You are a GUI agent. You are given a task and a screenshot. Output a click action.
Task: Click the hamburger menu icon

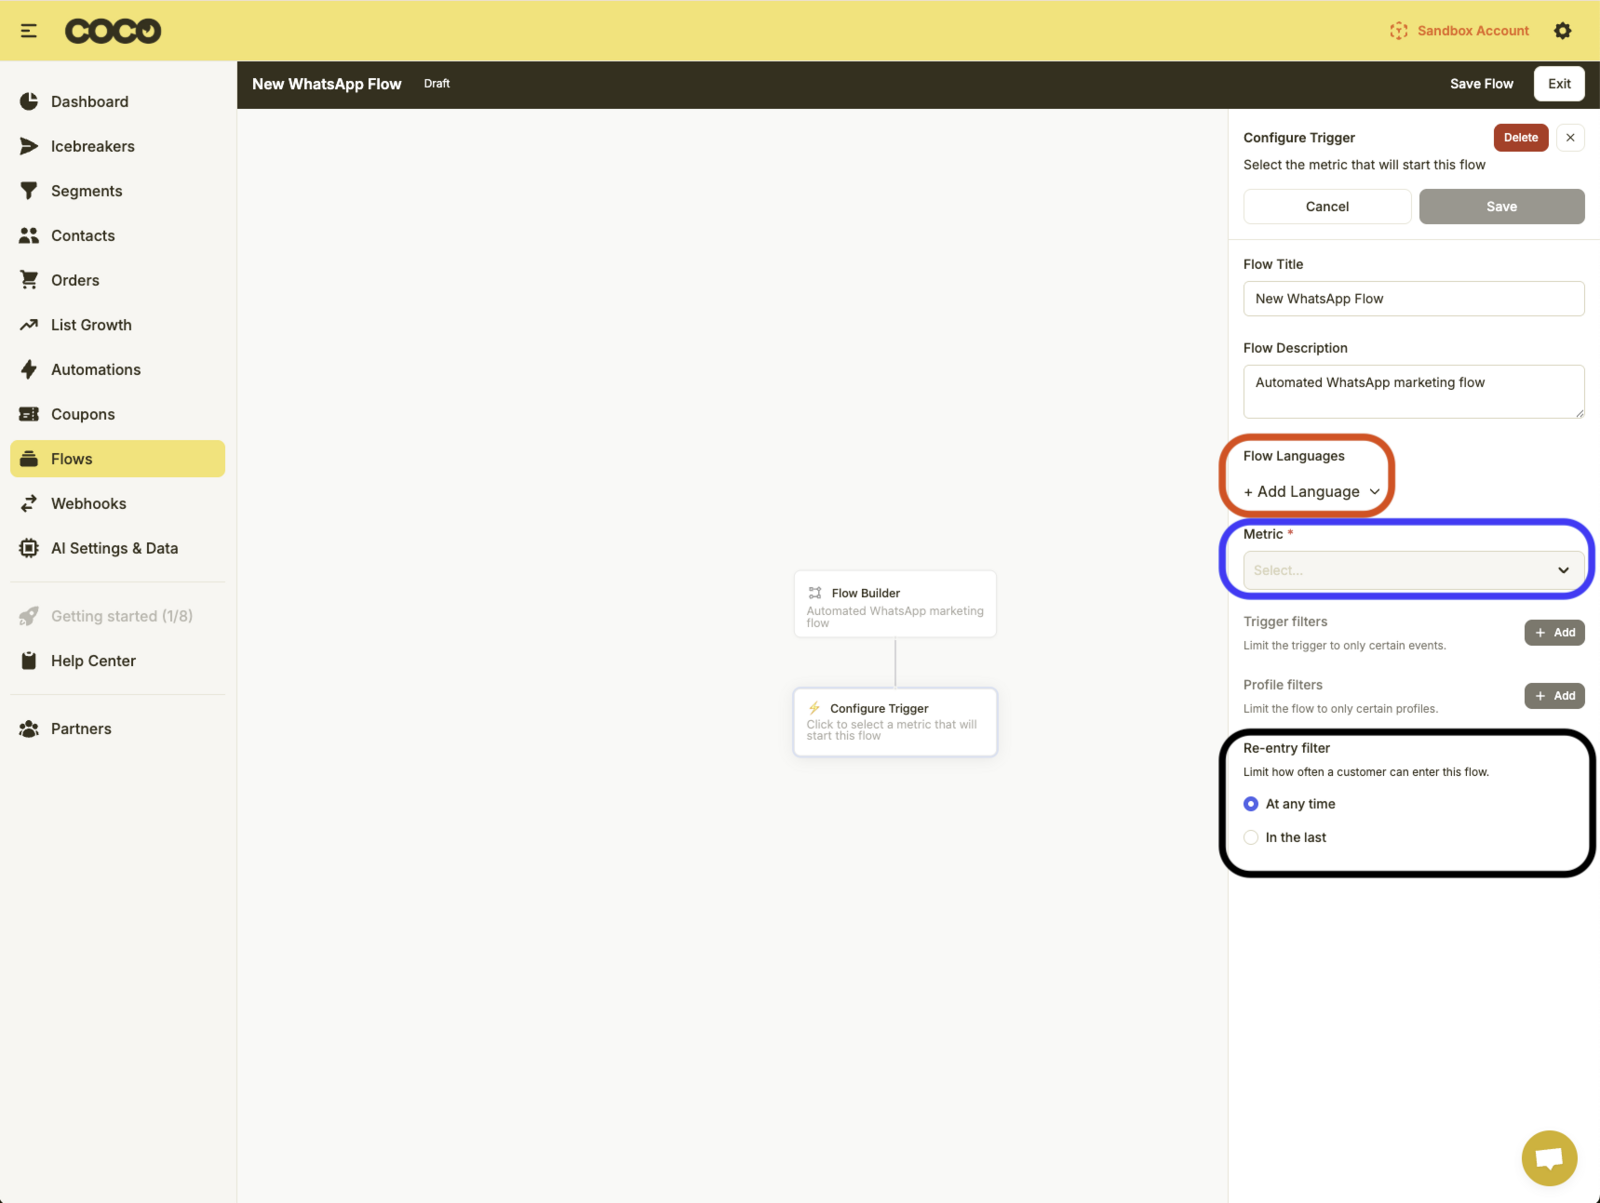pyautogui.click(x=29, y=31)
